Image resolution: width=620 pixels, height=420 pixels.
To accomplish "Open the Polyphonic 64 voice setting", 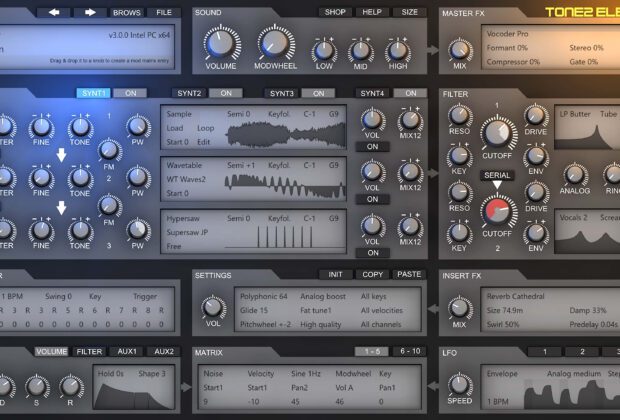I will point(264,296).
